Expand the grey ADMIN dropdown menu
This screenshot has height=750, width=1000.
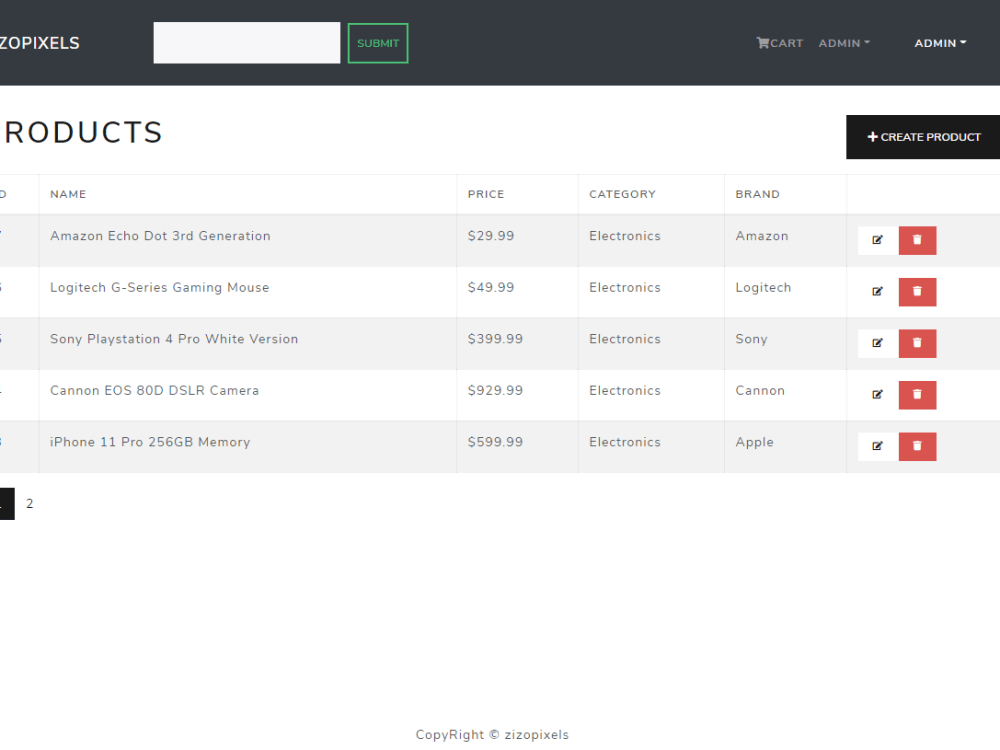pos(844,43)
